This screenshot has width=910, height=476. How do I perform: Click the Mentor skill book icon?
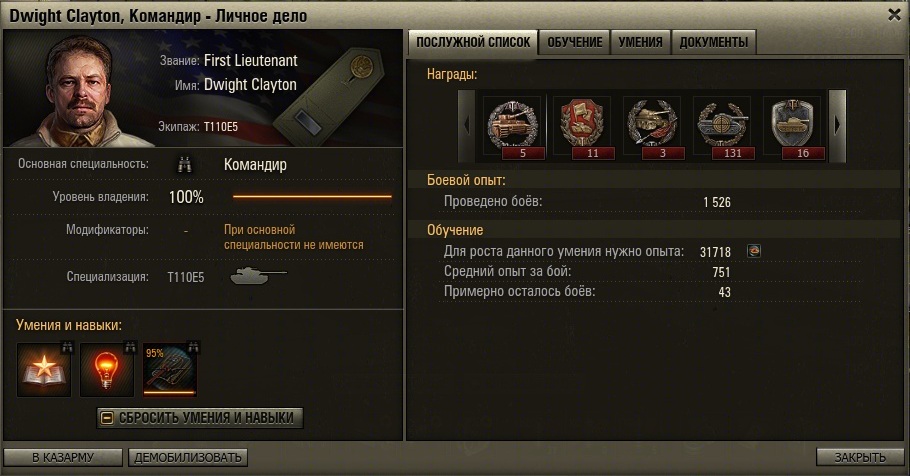pos(44,370)
